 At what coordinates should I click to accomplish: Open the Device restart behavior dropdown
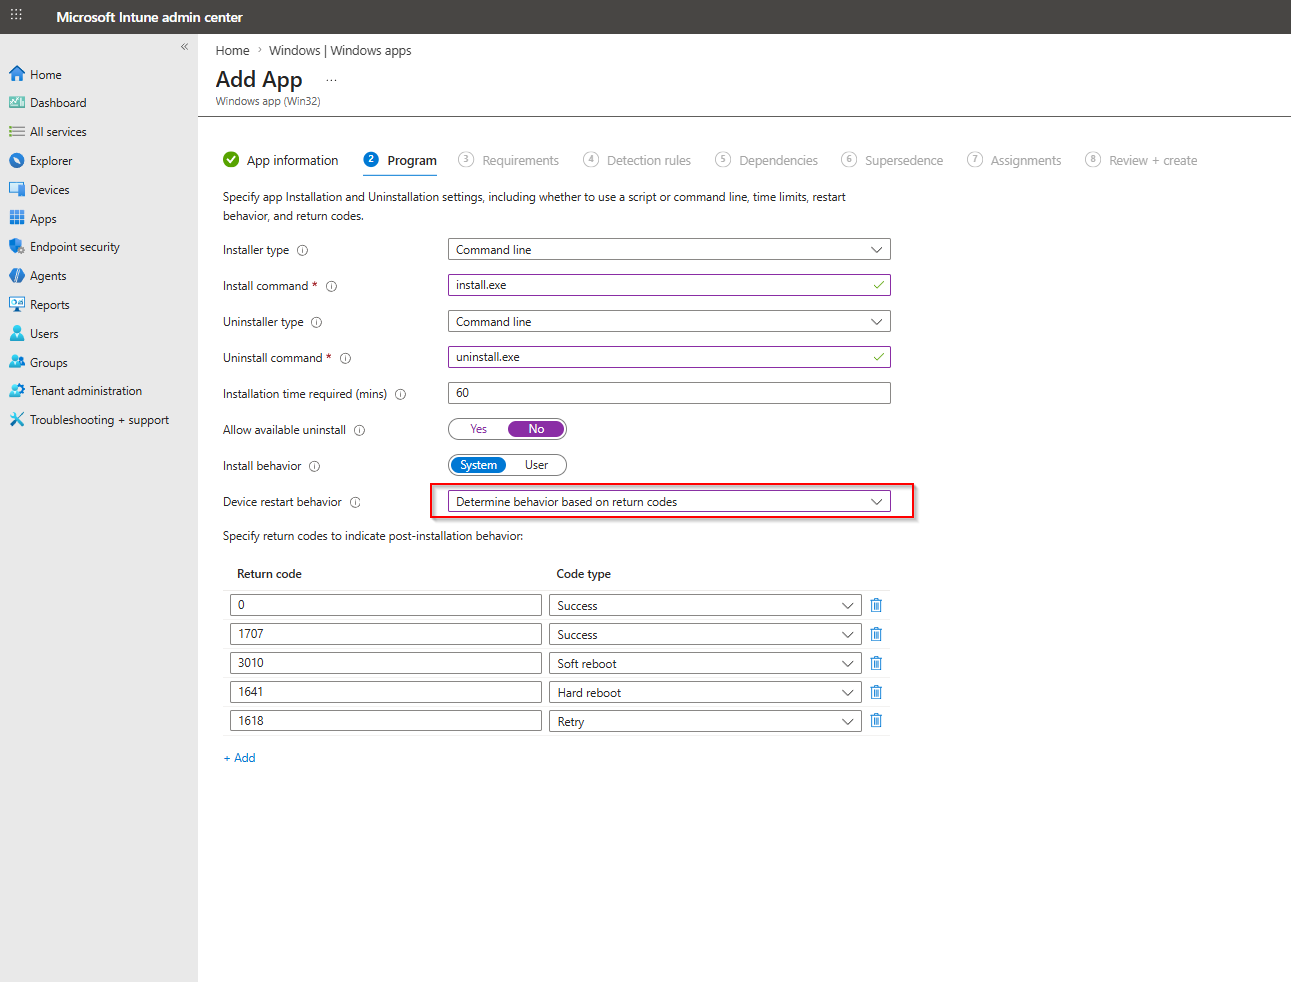tap(668, 502)
